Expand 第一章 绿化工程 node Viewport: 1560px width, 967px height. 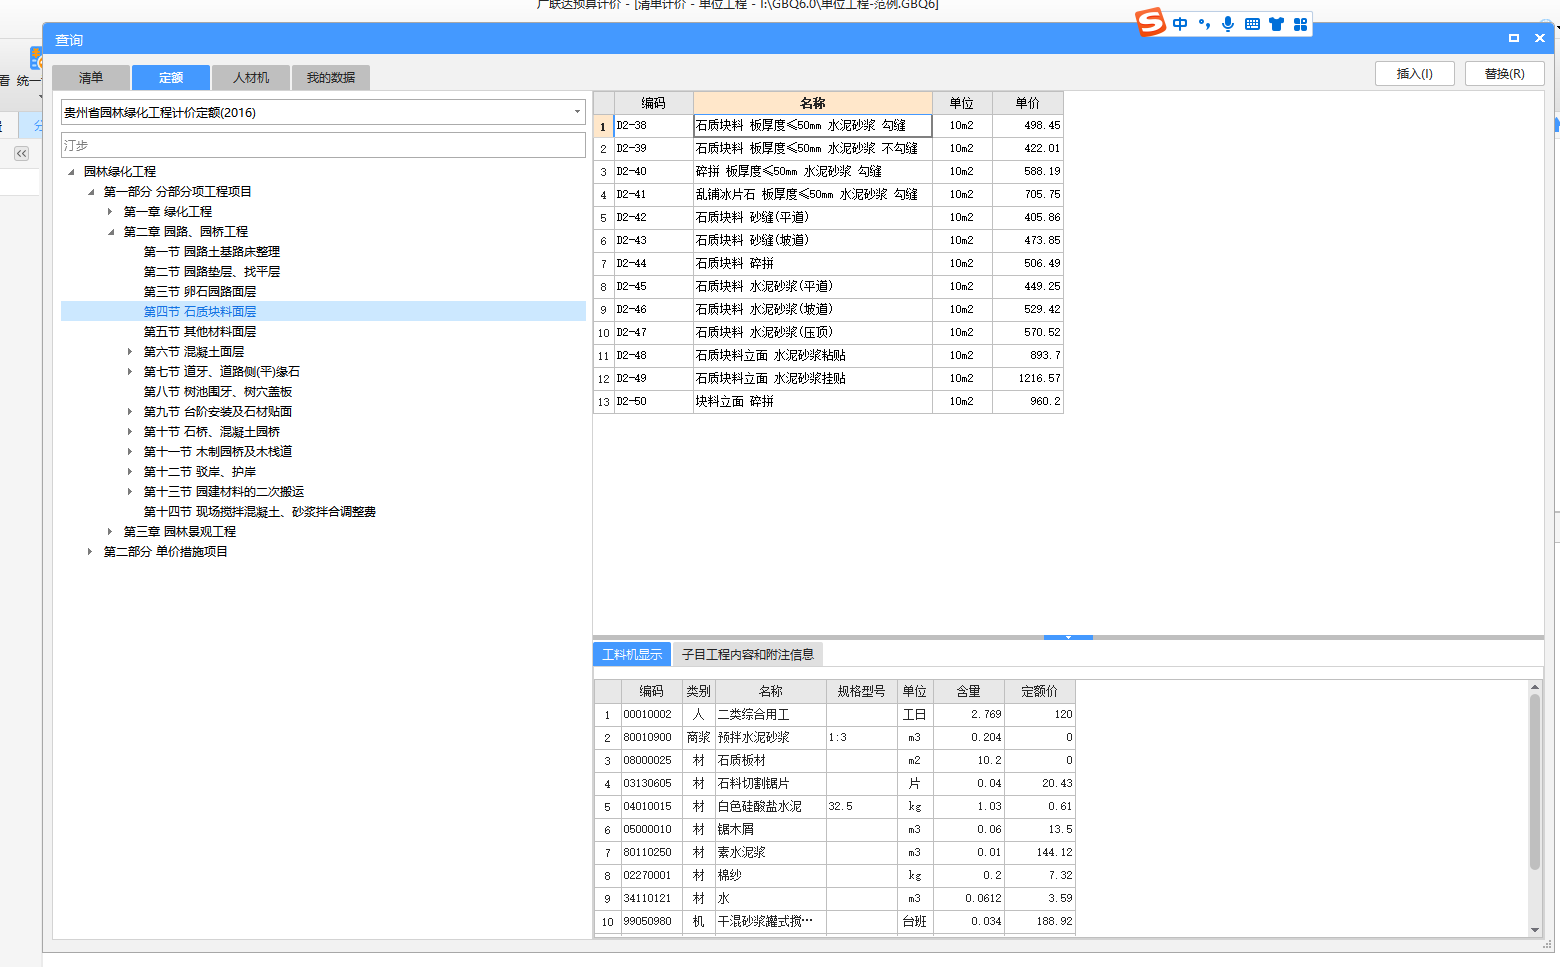(110, 211)
